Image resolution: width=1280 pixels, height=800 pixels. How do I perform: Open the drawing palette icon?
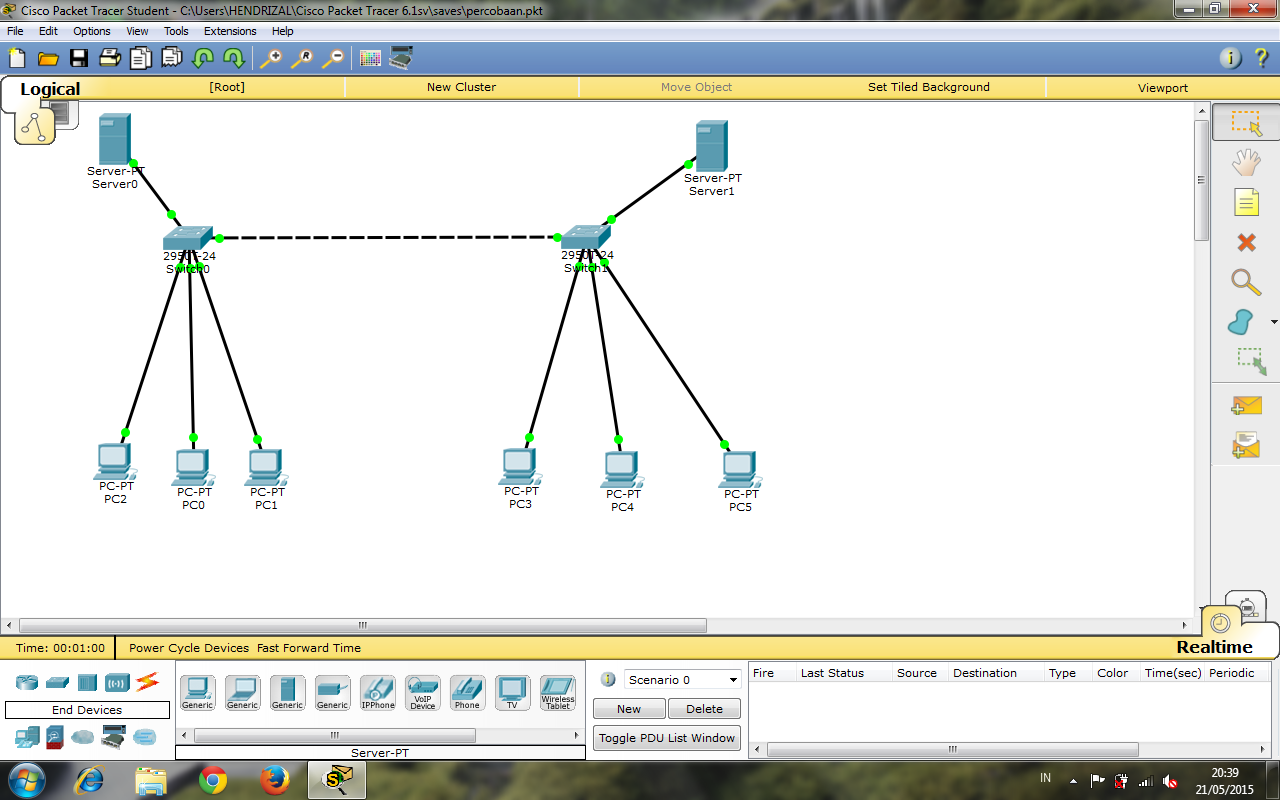click(370, 58)
